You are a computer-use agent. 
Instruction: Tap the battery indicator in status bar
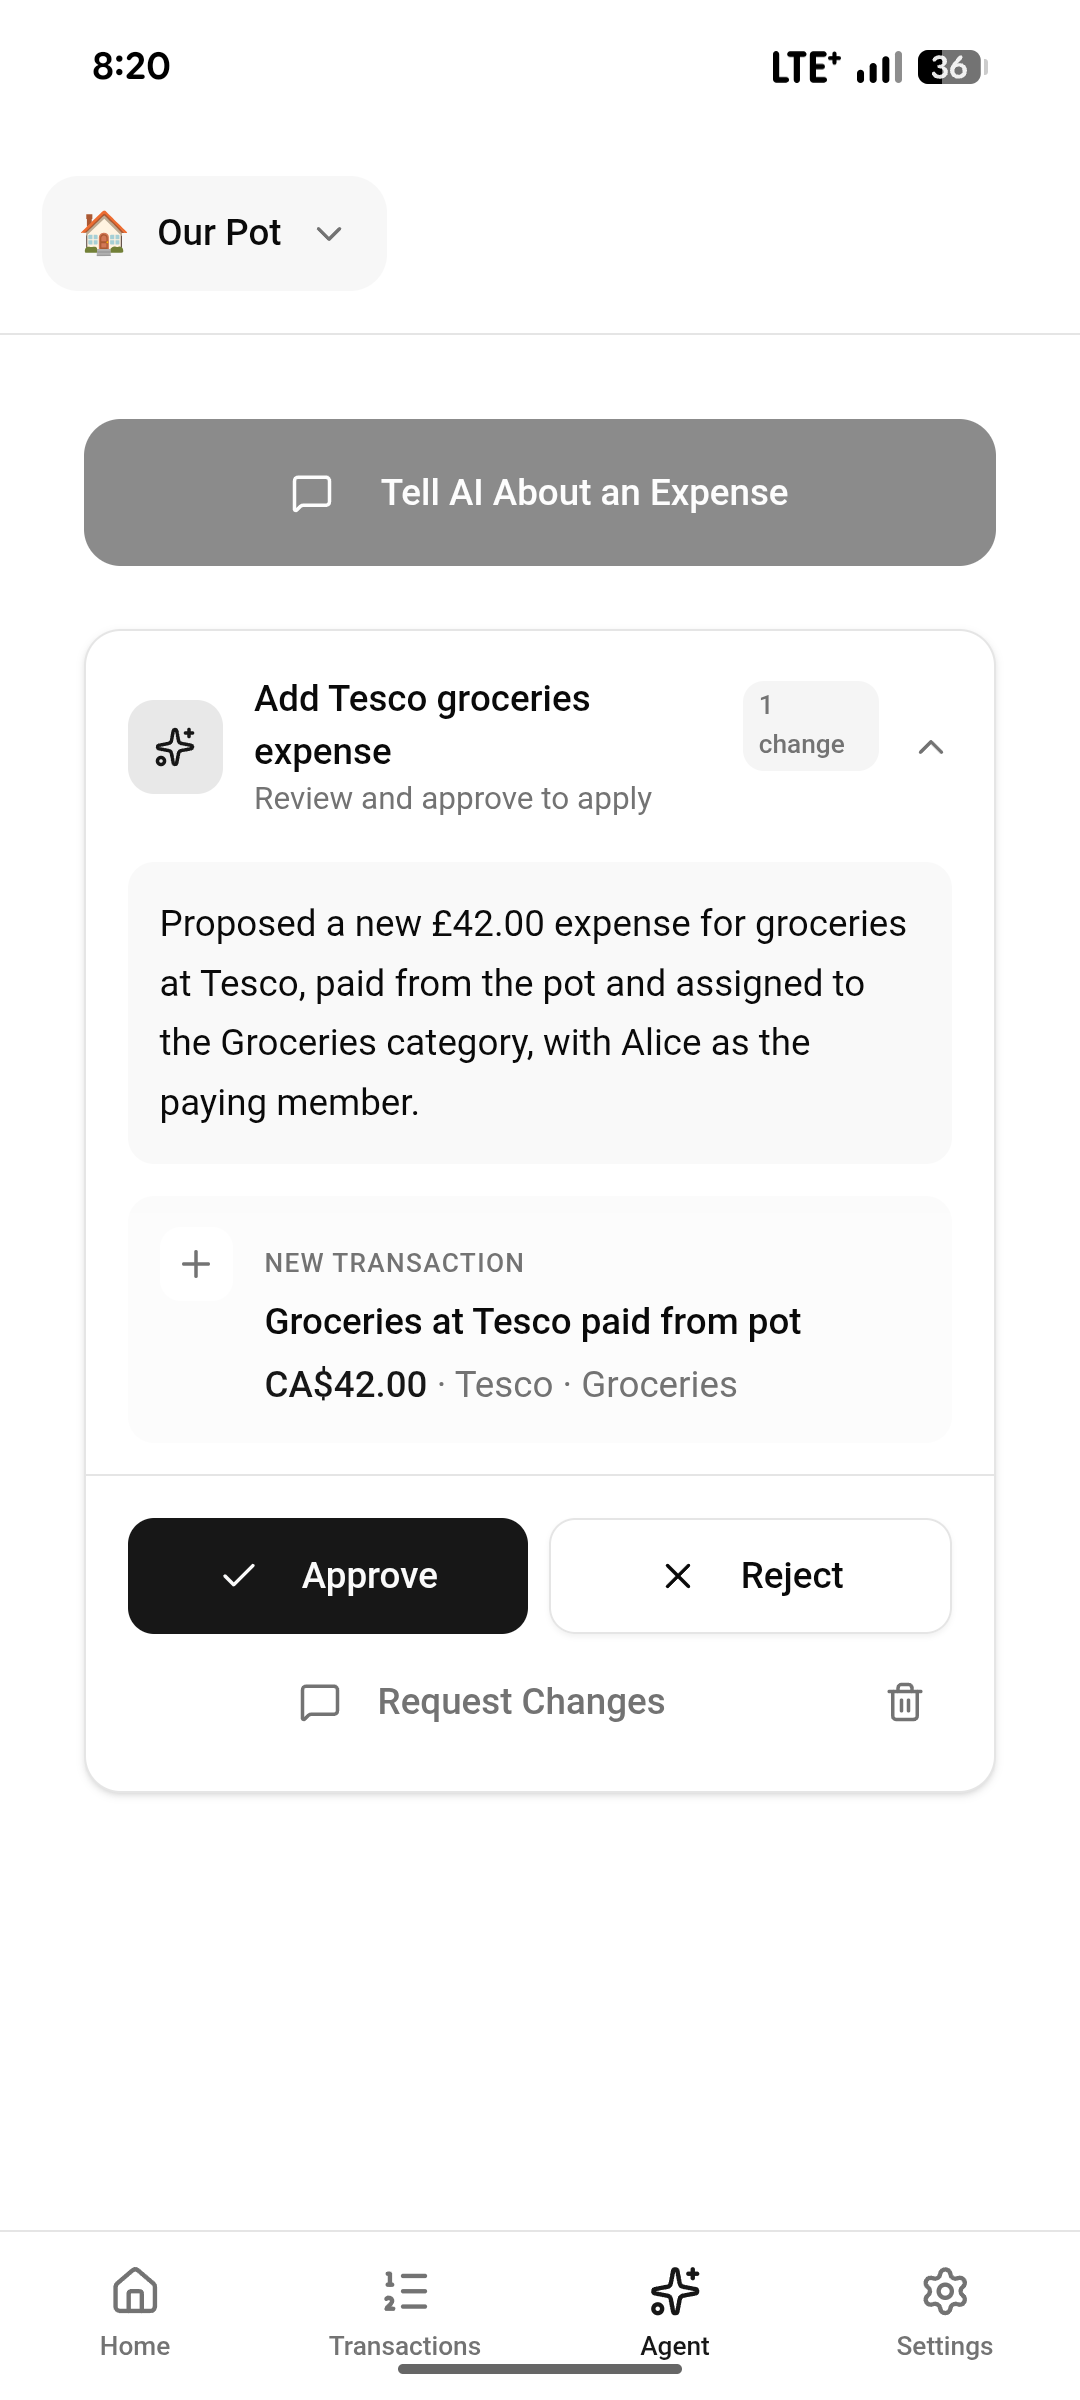click(x=951, y=67)
